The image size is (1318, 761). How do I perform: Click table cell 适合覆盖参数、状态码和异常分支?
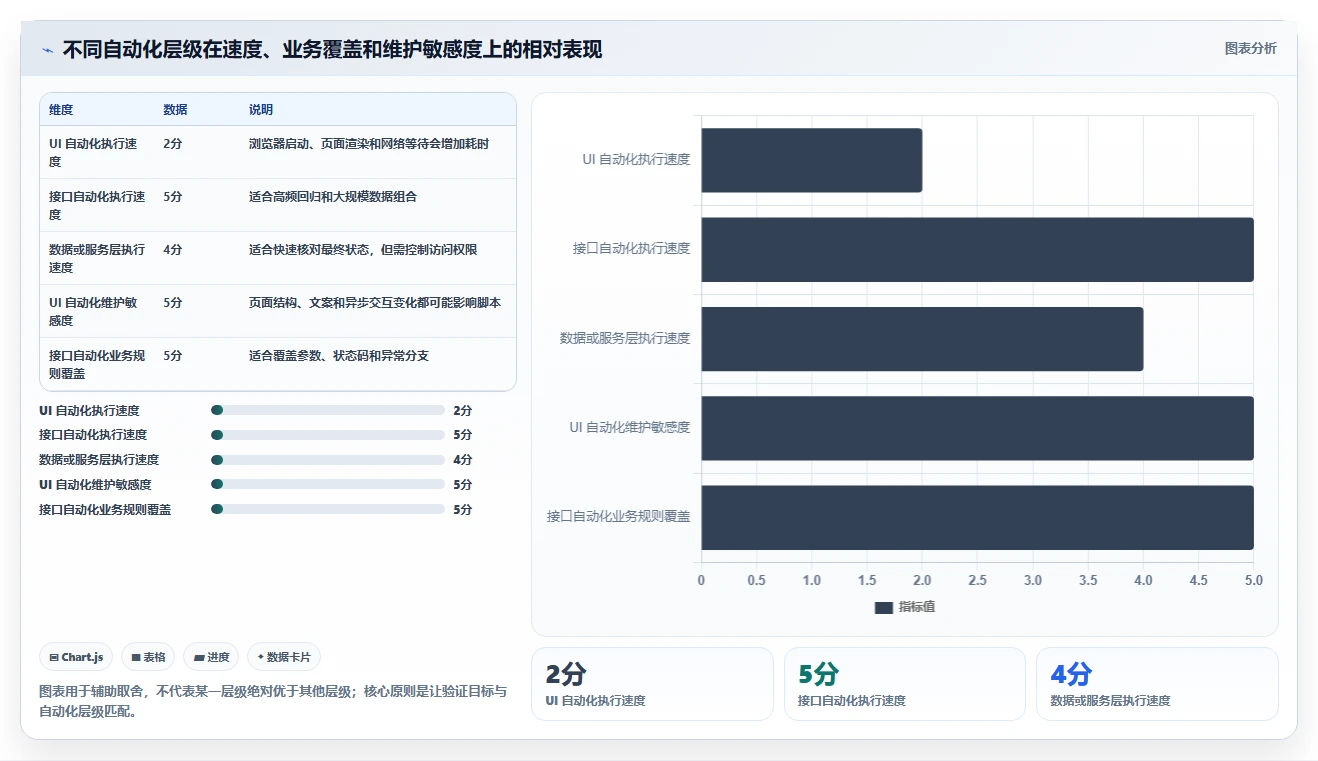coord(339,356)
